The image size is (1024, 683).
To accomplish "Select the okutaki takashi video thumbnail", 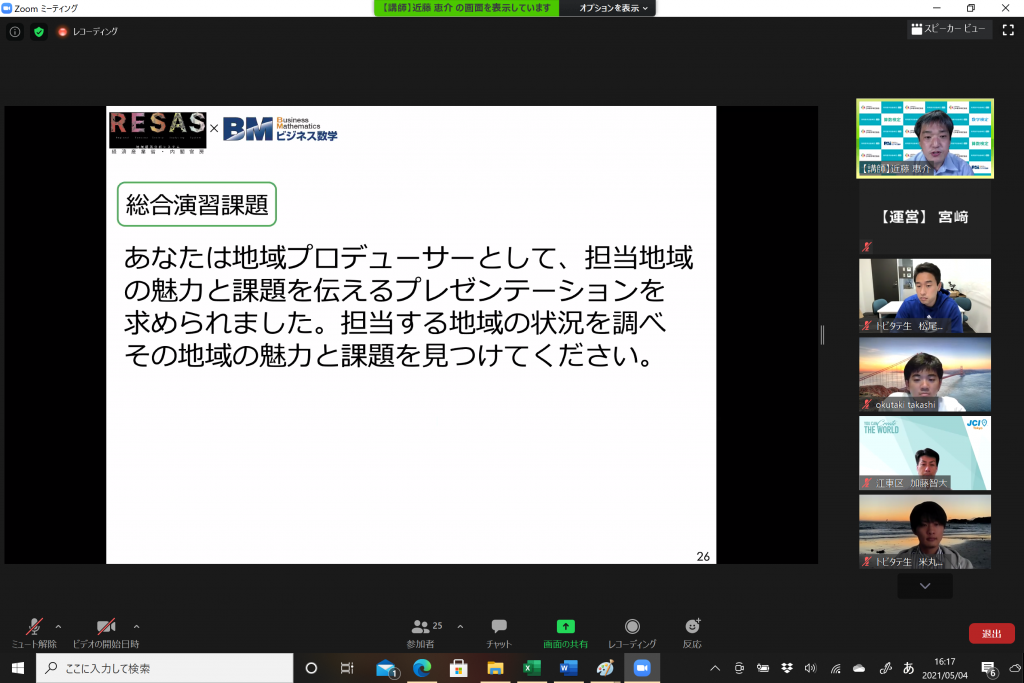I will 925,374.
